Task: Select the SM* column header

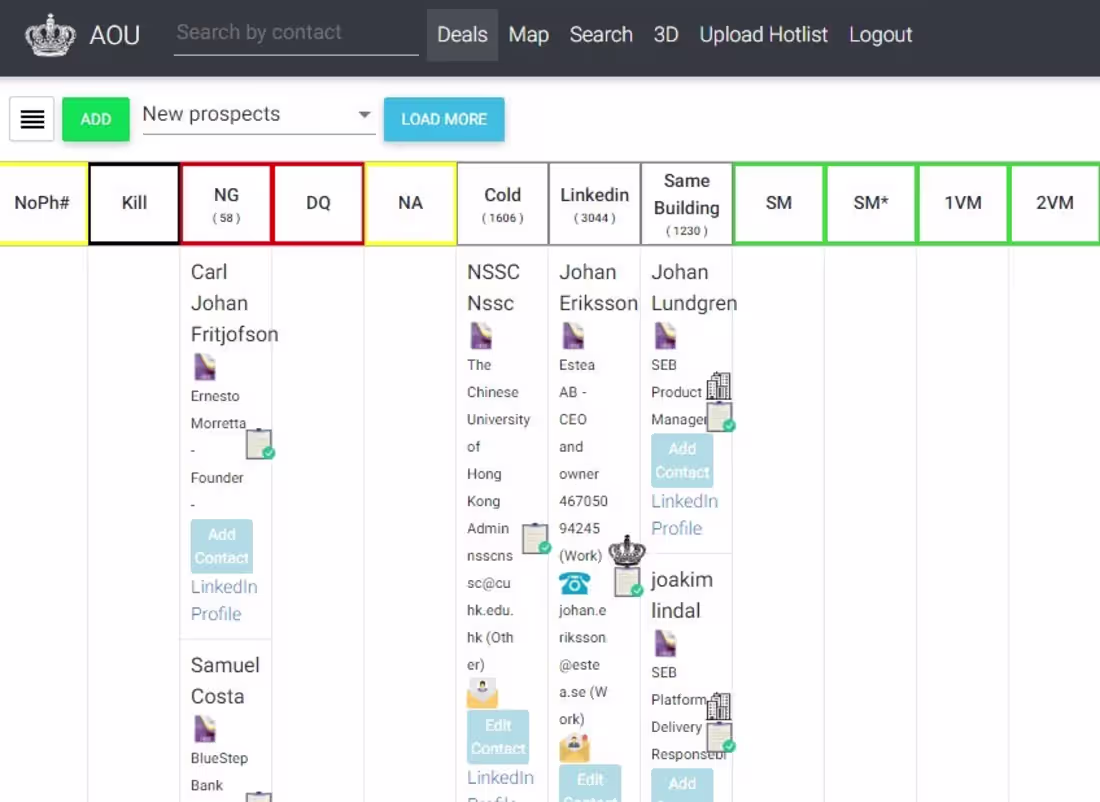Action: pos(871,203)
